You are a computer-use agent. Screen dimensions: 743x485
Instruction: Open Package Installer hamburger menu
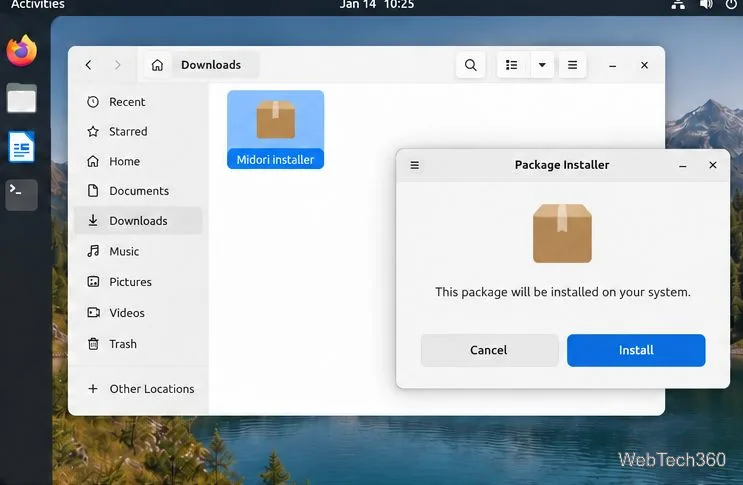pyautogui.click(x=415, y=165)
